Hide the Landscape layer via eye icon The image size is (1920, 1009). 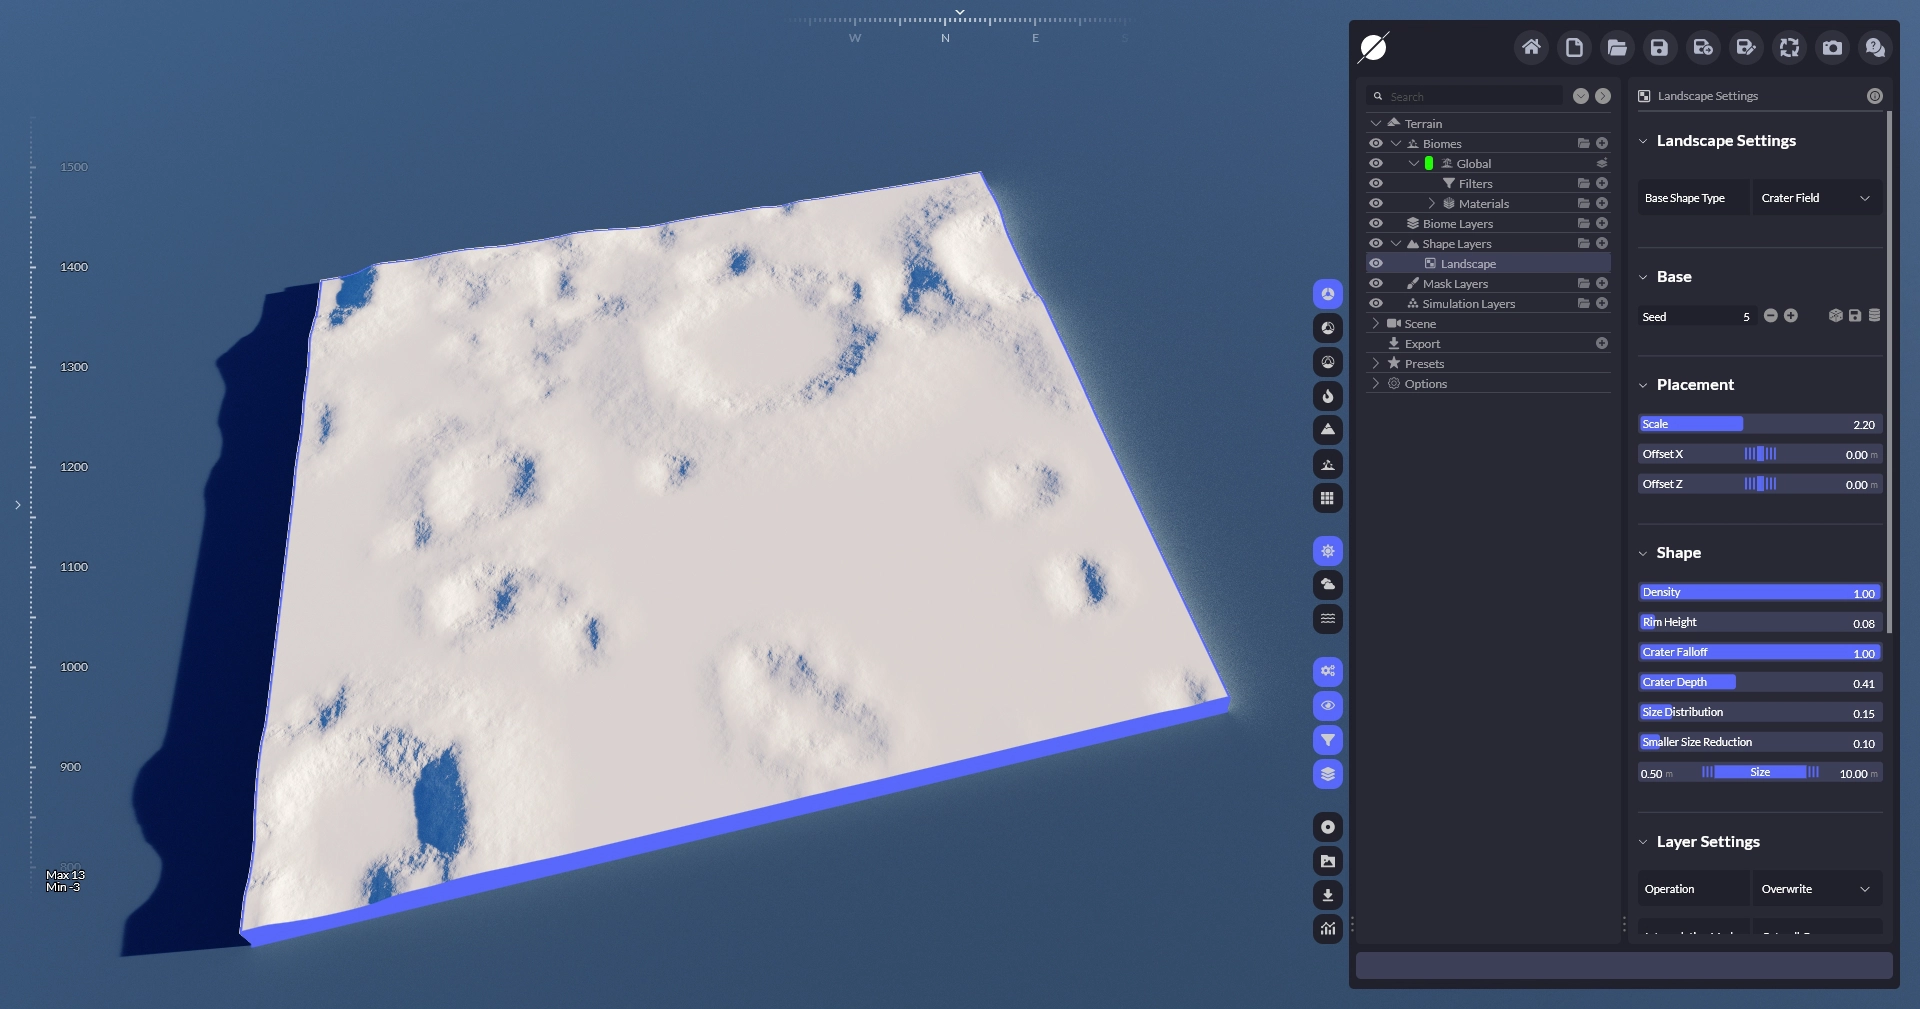pos(1376,264)
